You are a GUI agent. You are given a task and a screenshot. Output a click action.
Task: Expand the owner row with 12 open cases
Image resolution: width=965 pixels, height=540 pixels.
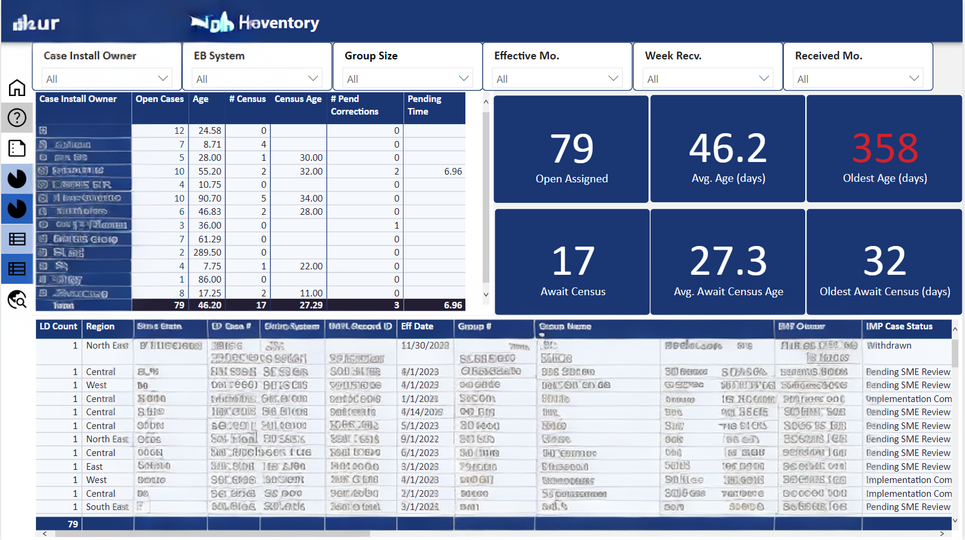point(42,131)
